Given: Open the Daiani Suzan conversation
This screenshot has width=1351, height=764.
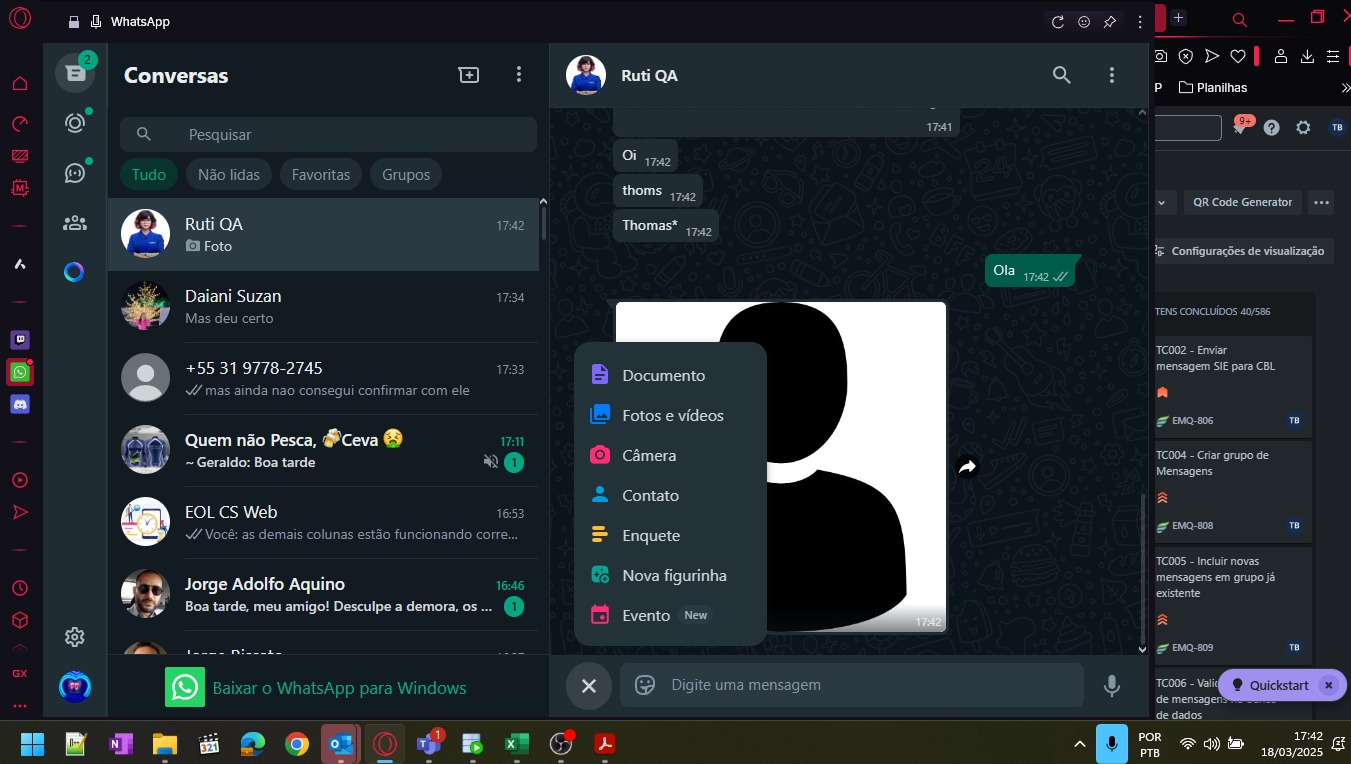Looking at the screenshot, I should click(x=323, y=306).
